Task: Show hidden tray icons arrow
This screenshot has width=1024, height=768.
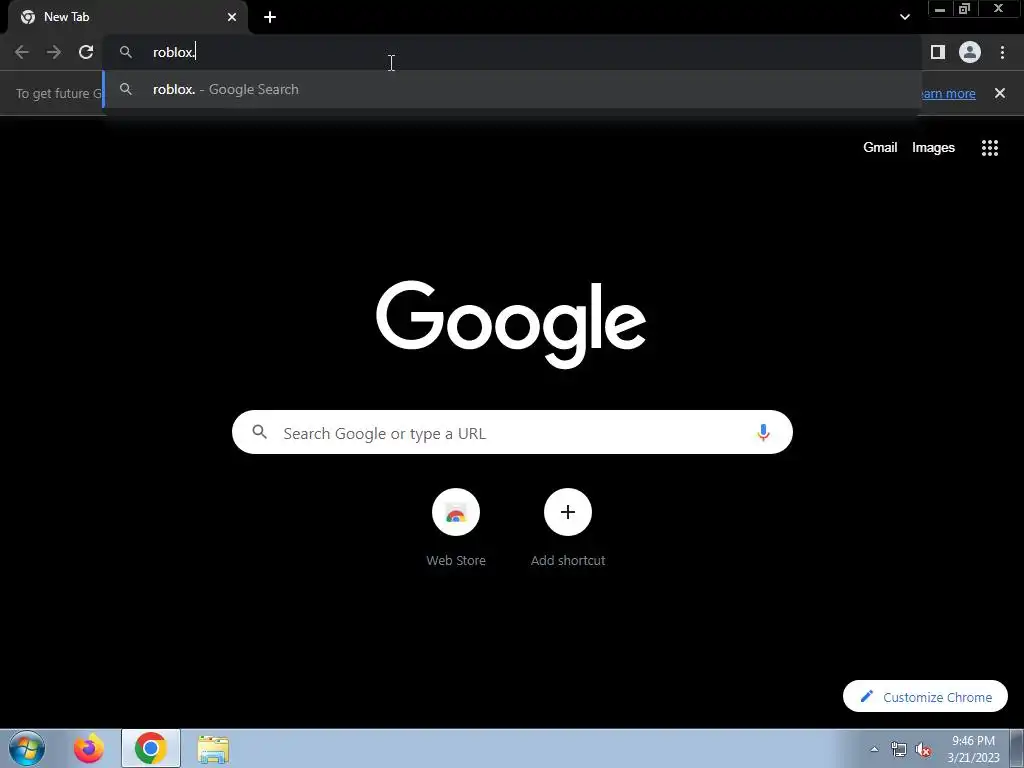Action: click(874, 749)
